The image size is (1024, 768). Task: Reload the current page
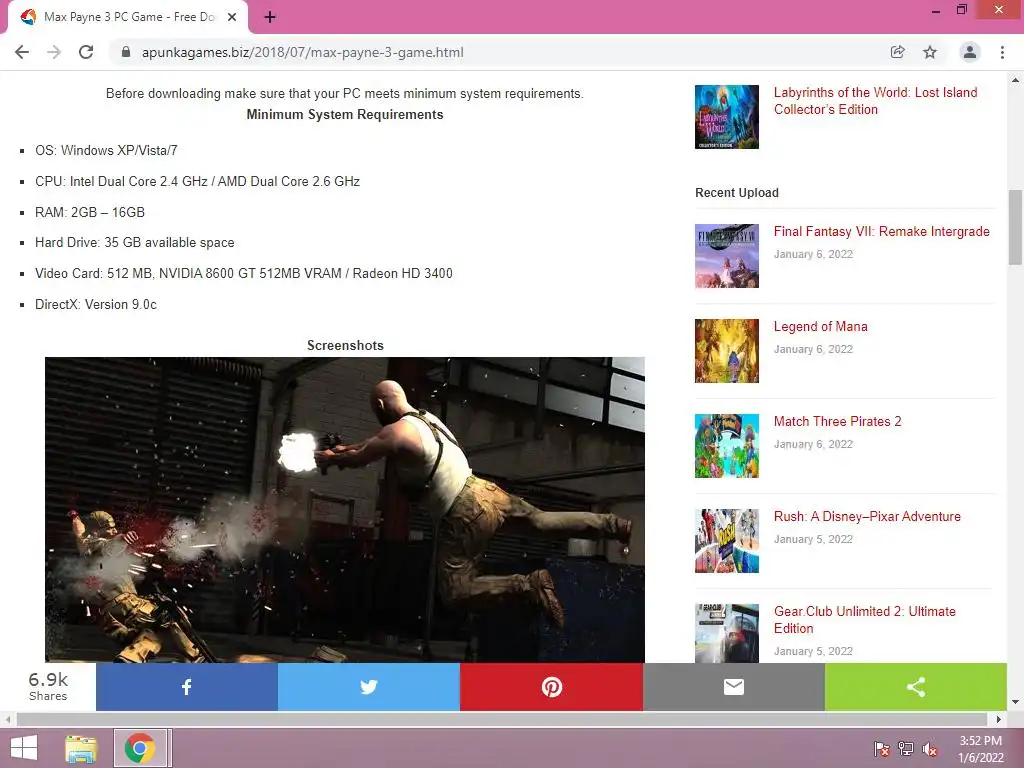coord(86,52)
